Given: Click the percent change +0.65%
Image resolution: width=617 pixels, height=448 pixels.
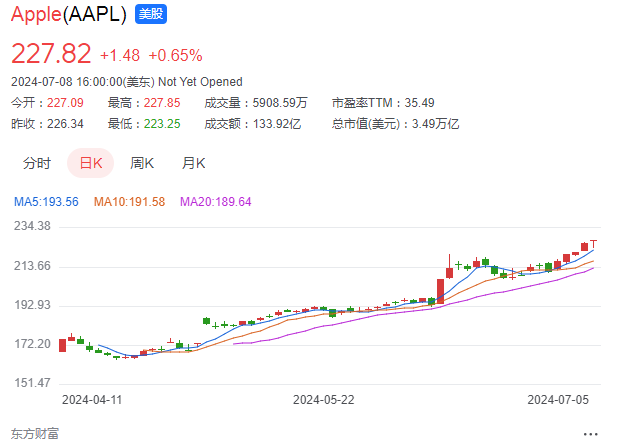Looking at the screenshot, I should pos(175,55).
